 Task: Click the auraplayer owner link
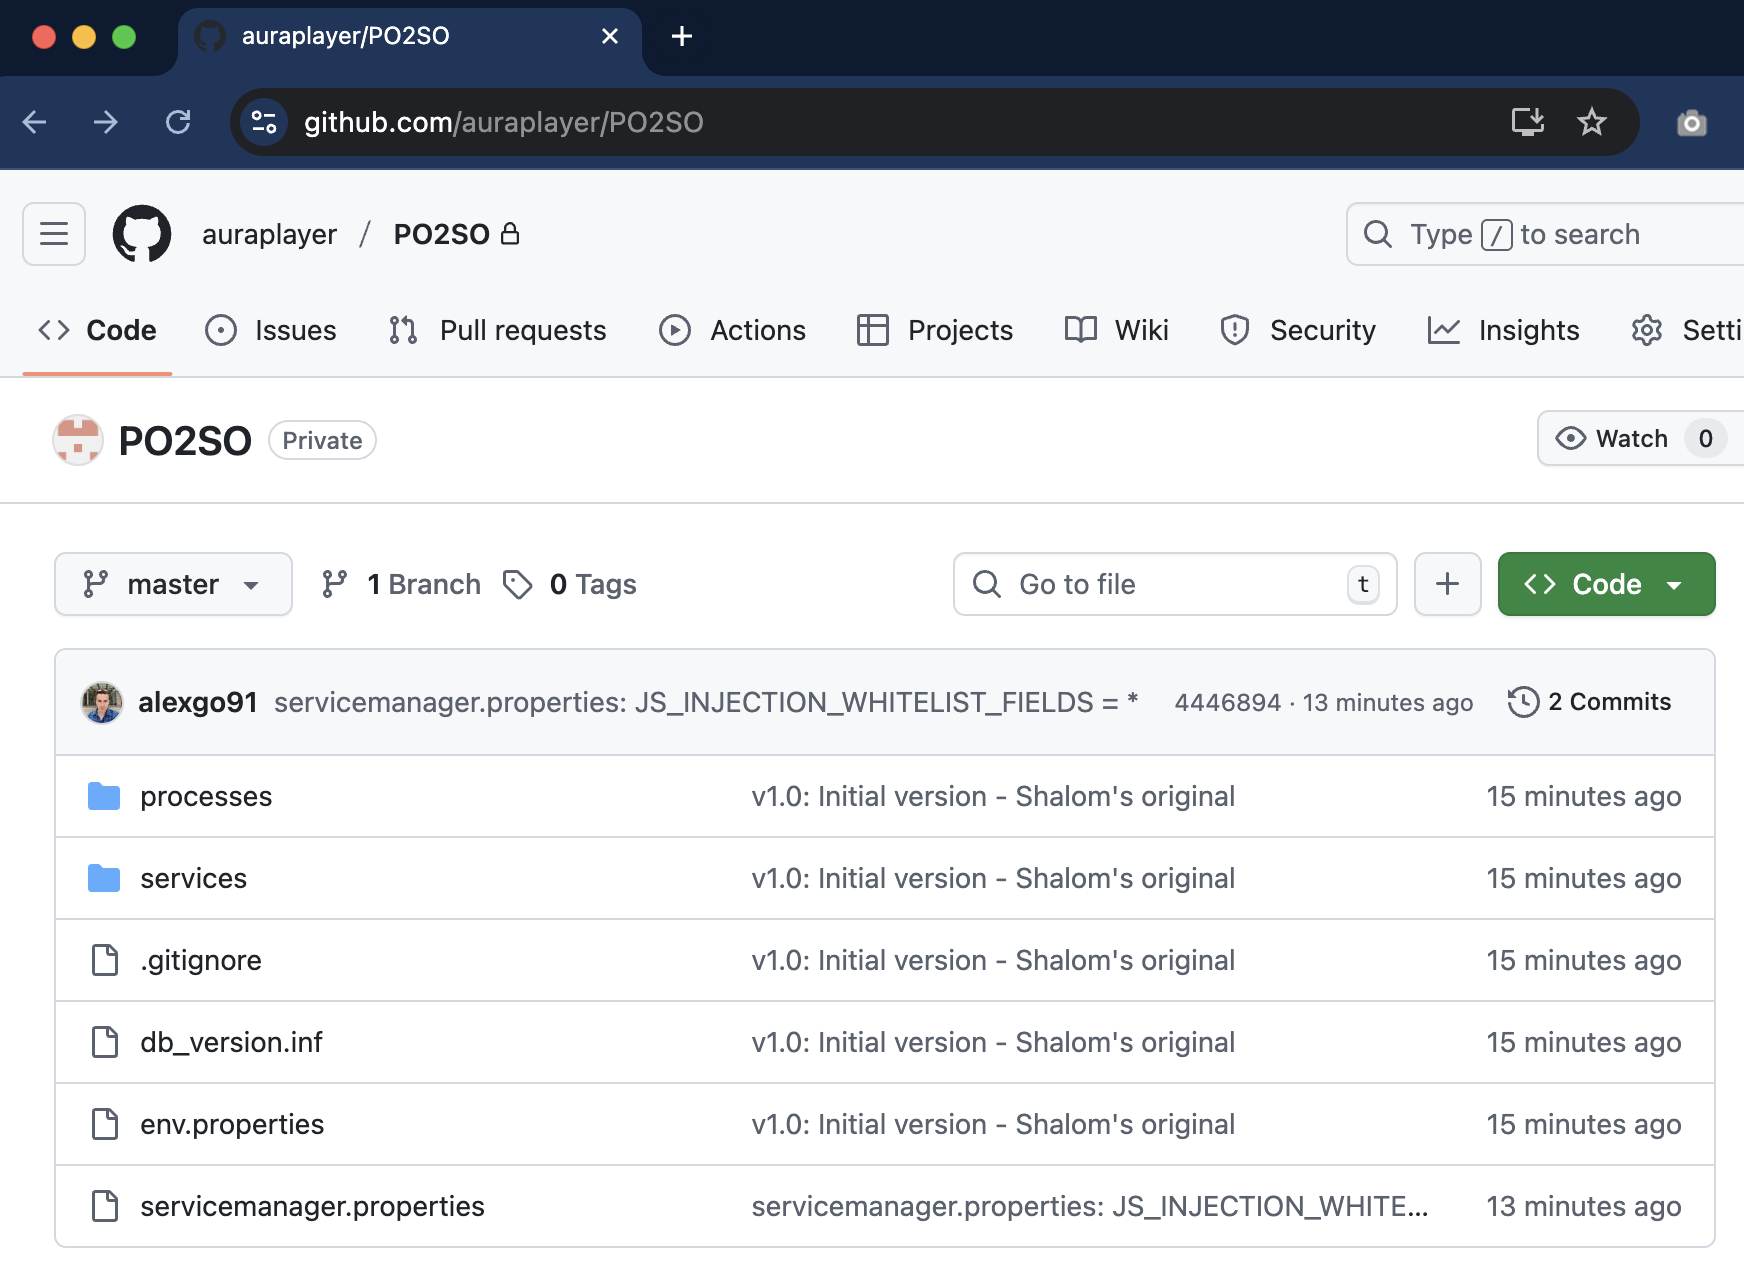click(x=269, y=233)
